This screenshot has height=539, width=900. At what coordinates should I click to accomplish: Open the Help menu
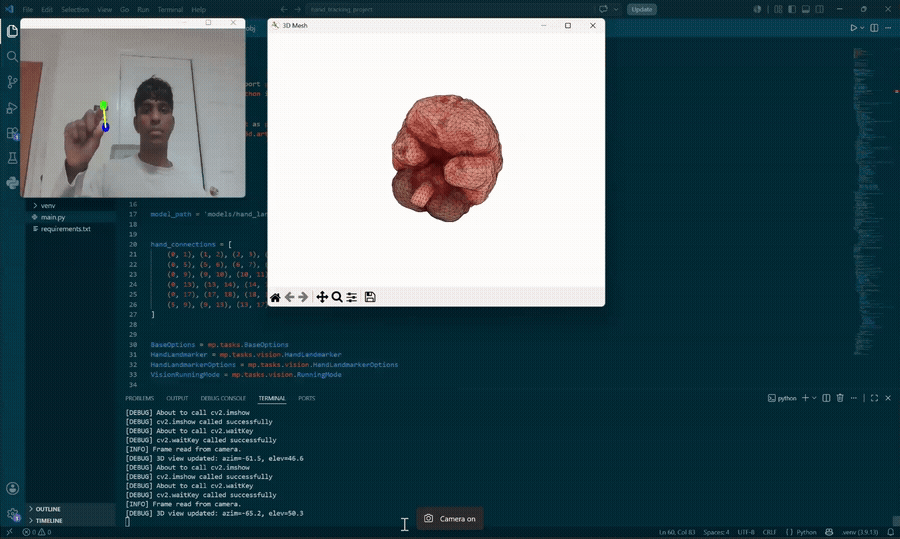coord(199,10)
